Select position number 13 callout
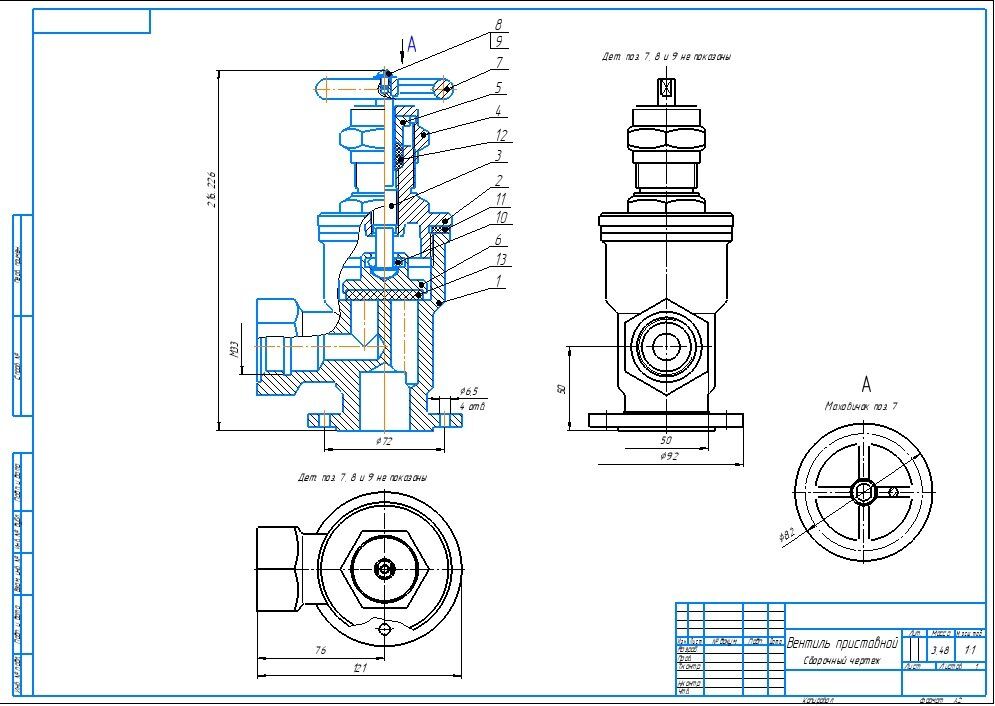The width and height of the screenshot is (995, 706). click(501, 259)
